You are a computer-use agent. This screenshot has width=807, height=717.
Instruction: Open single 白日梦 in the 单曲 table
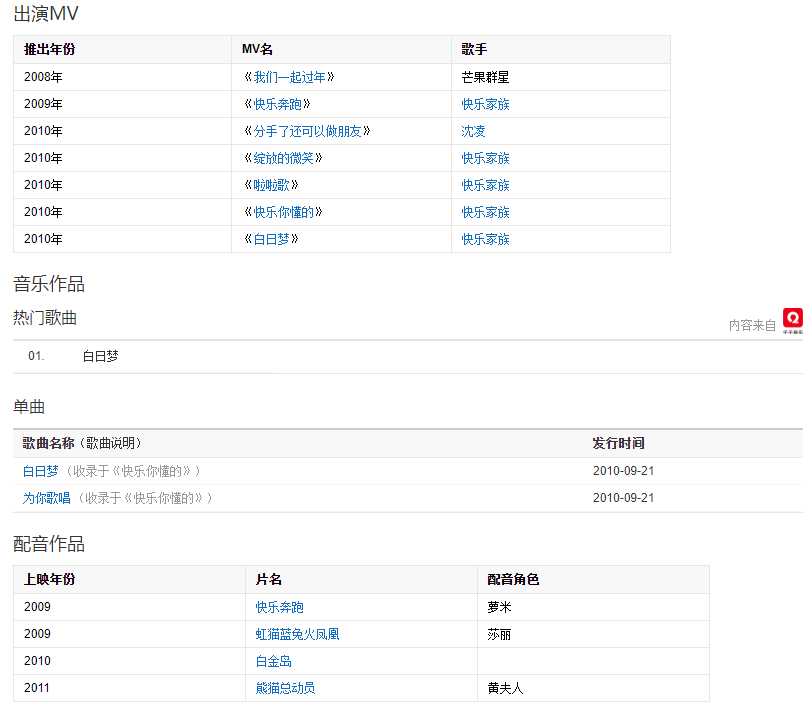(41, 471)
